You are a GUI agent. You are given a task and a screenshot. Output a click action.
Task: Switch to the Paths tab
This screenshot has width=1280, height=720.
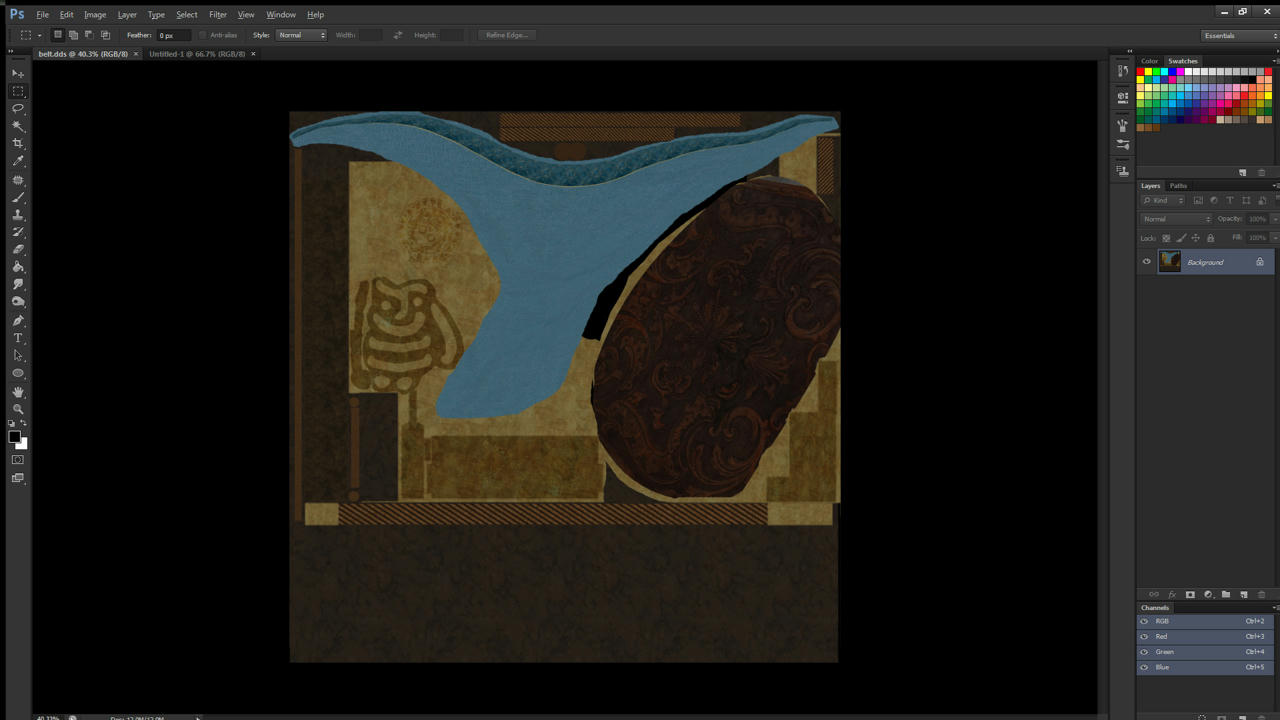tap(1178, 186)
